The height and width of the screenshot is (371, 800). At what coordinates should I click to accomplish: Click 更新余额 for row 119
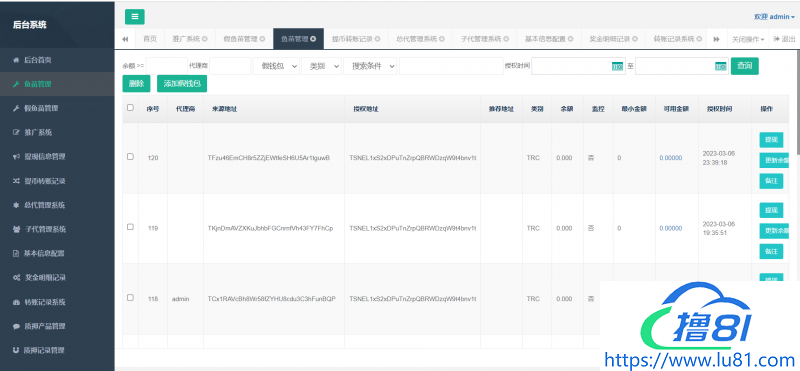[x=774, y=231]
